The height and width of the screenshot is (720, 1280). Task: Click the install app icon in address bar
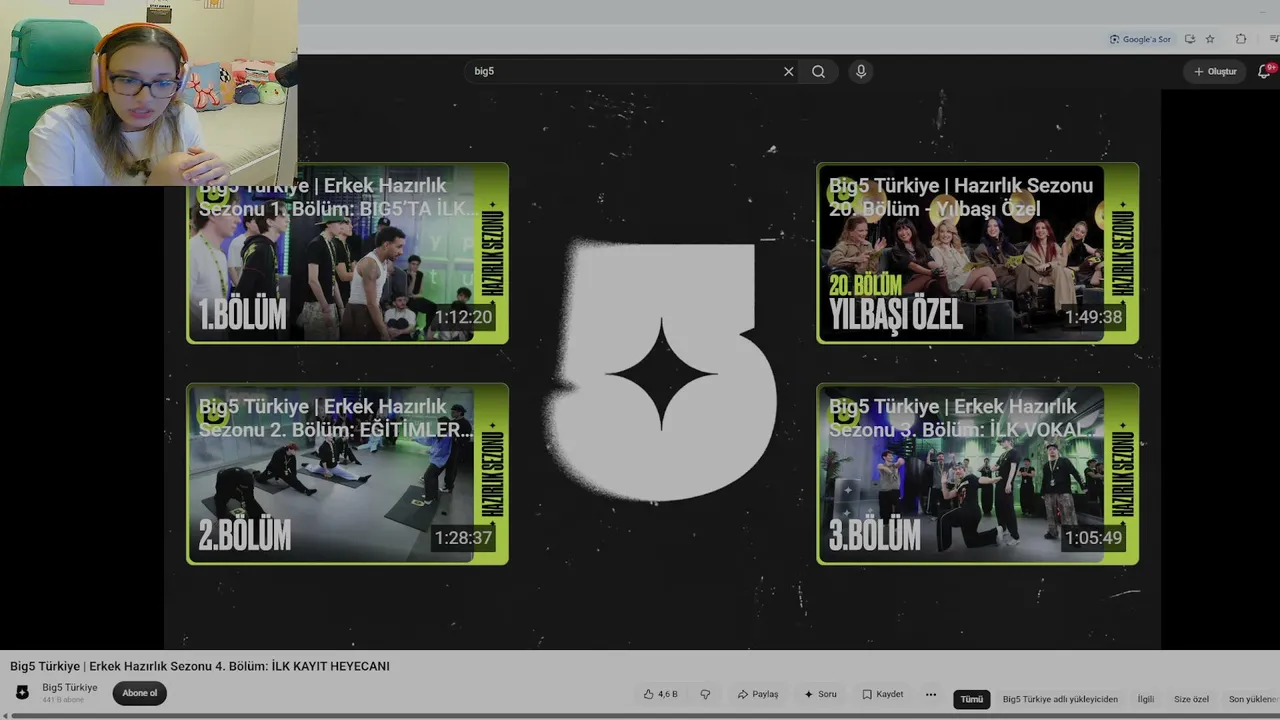(x=1189, y=39)
